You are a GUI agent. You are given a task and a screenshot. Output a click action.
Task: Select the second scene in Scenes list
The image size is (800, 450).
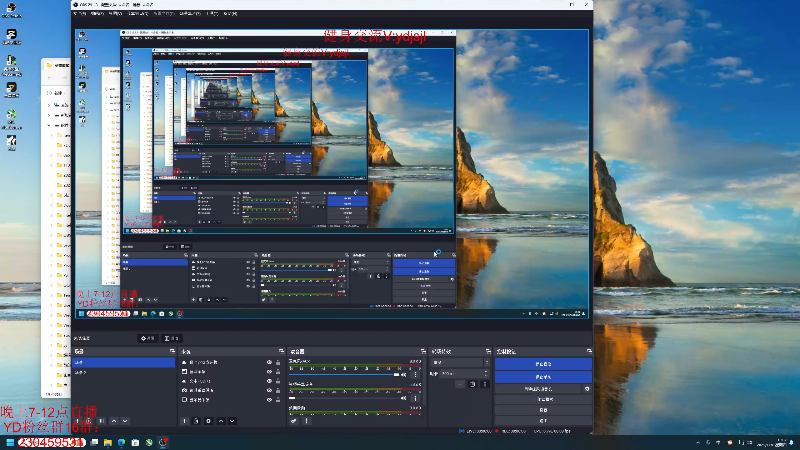pos(124,372)
